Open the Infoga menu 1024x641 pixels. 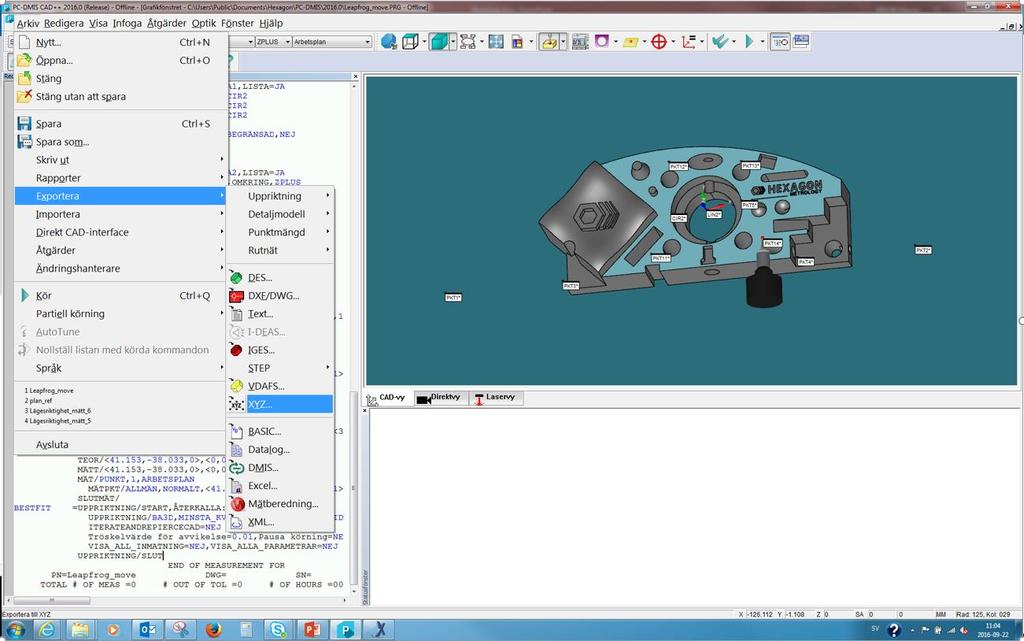click(127, 23)
